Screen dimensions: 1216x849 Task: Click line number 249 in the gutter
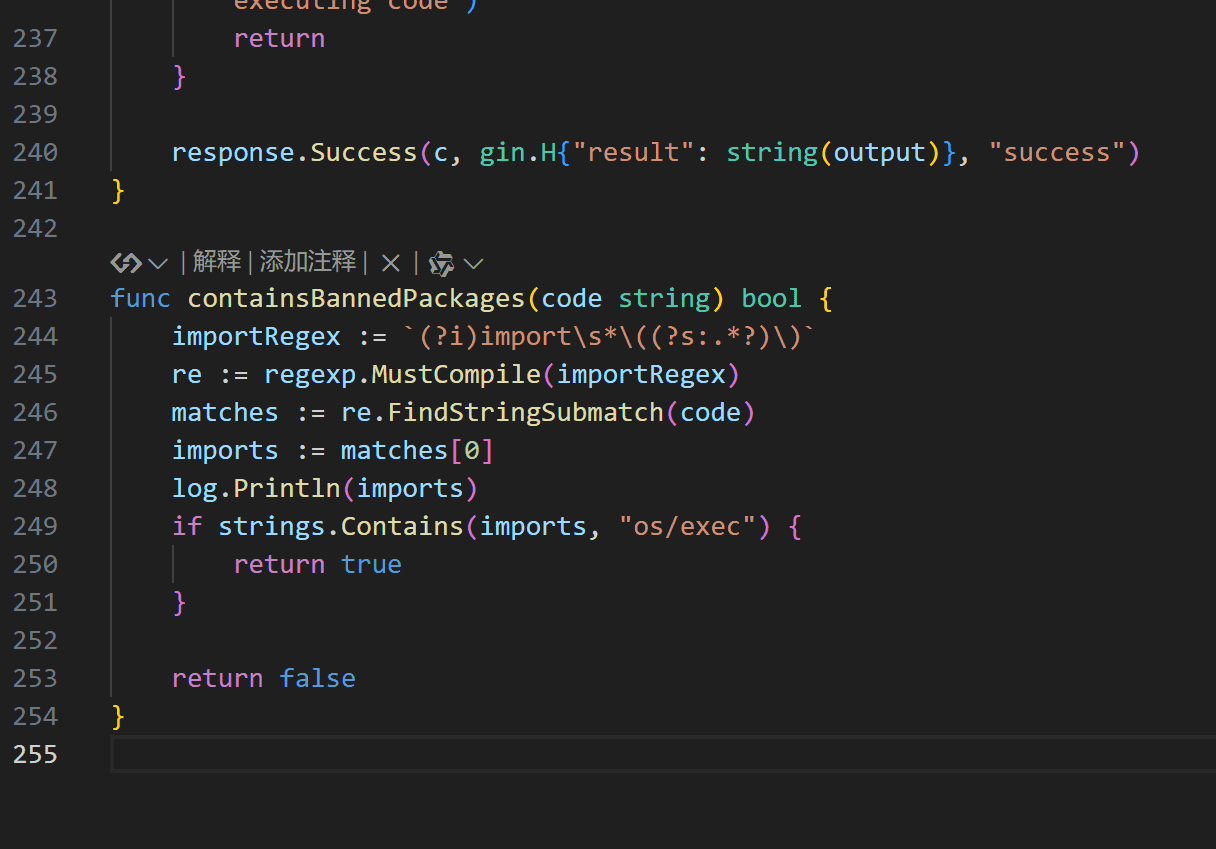pos(36,526)
